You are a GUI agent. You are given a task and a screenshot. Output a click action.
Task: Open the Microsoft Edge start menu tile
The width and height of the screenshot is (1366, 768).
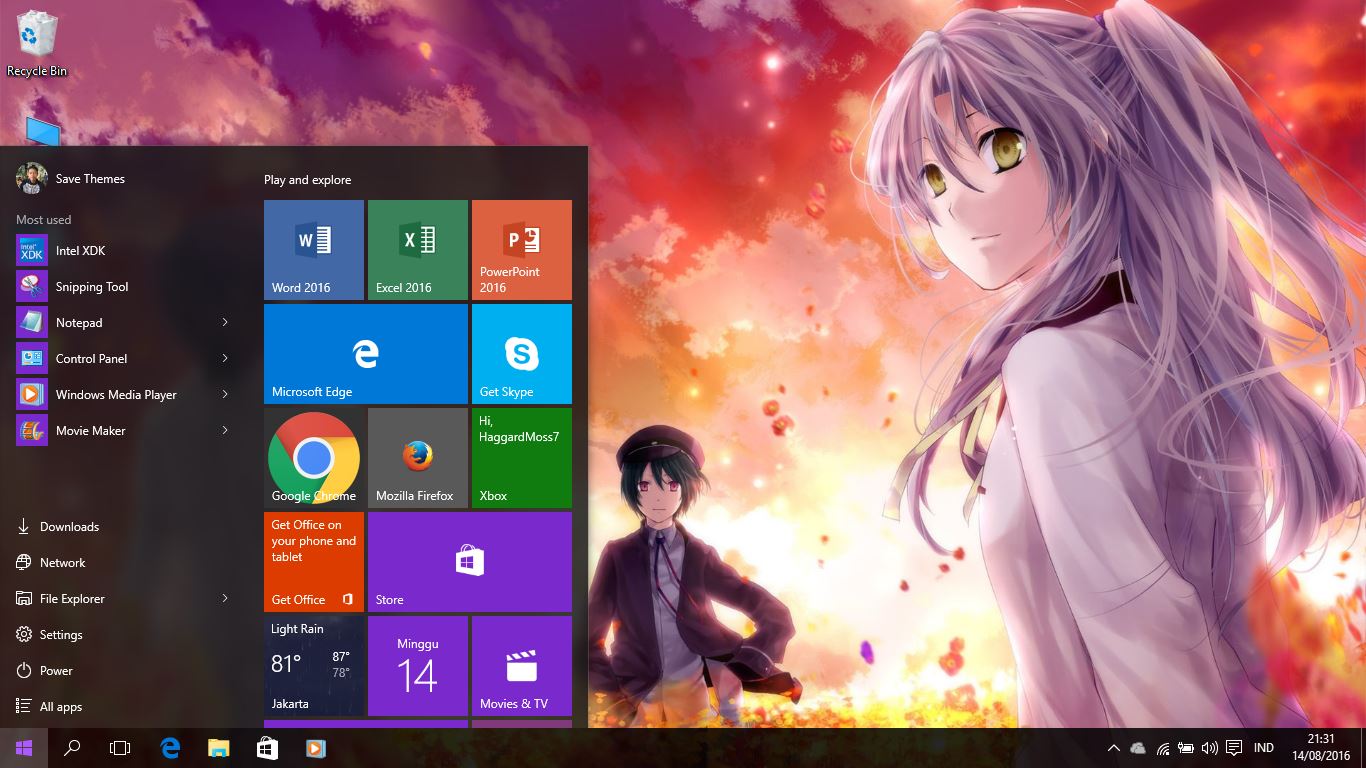[x=366, y=354]
